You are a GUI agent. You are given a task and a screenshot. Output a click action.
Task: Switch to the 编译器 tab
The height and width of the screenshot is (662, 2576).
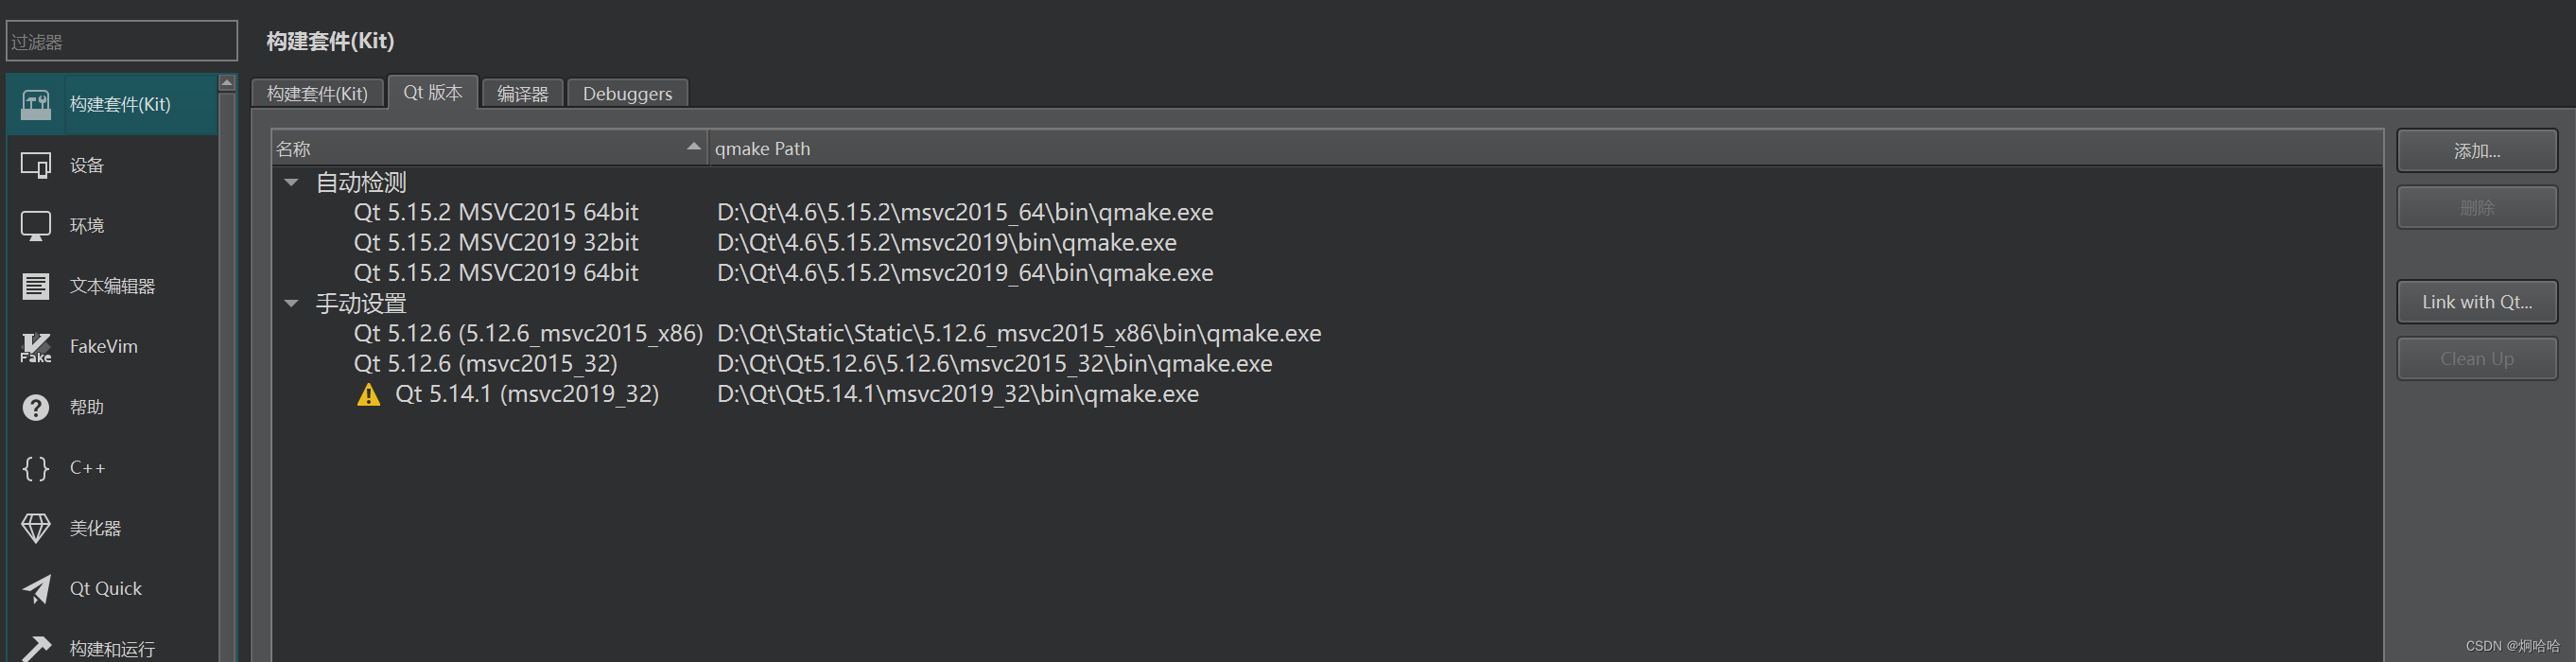pyautogui.click(x=523, y=93)
